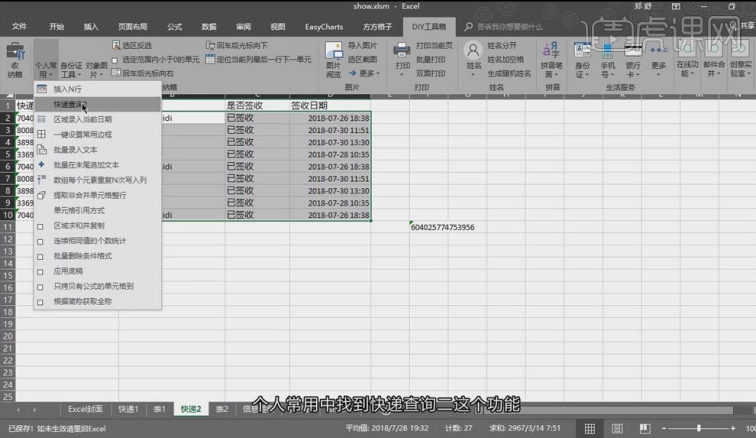This screenshot has height=438, width=756.
Task: Click the 姓名分开 button
Action: (x=502, y=45)
